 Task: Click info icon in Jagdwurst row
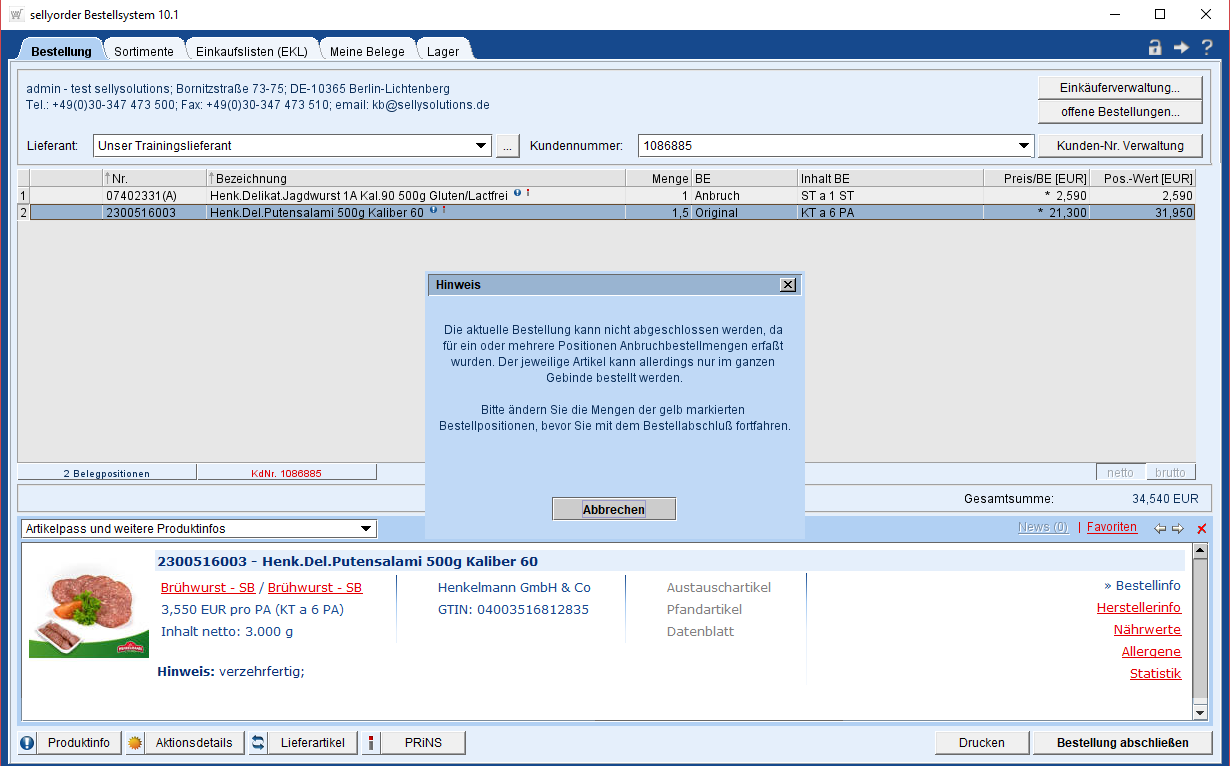[x=517, y=193]
